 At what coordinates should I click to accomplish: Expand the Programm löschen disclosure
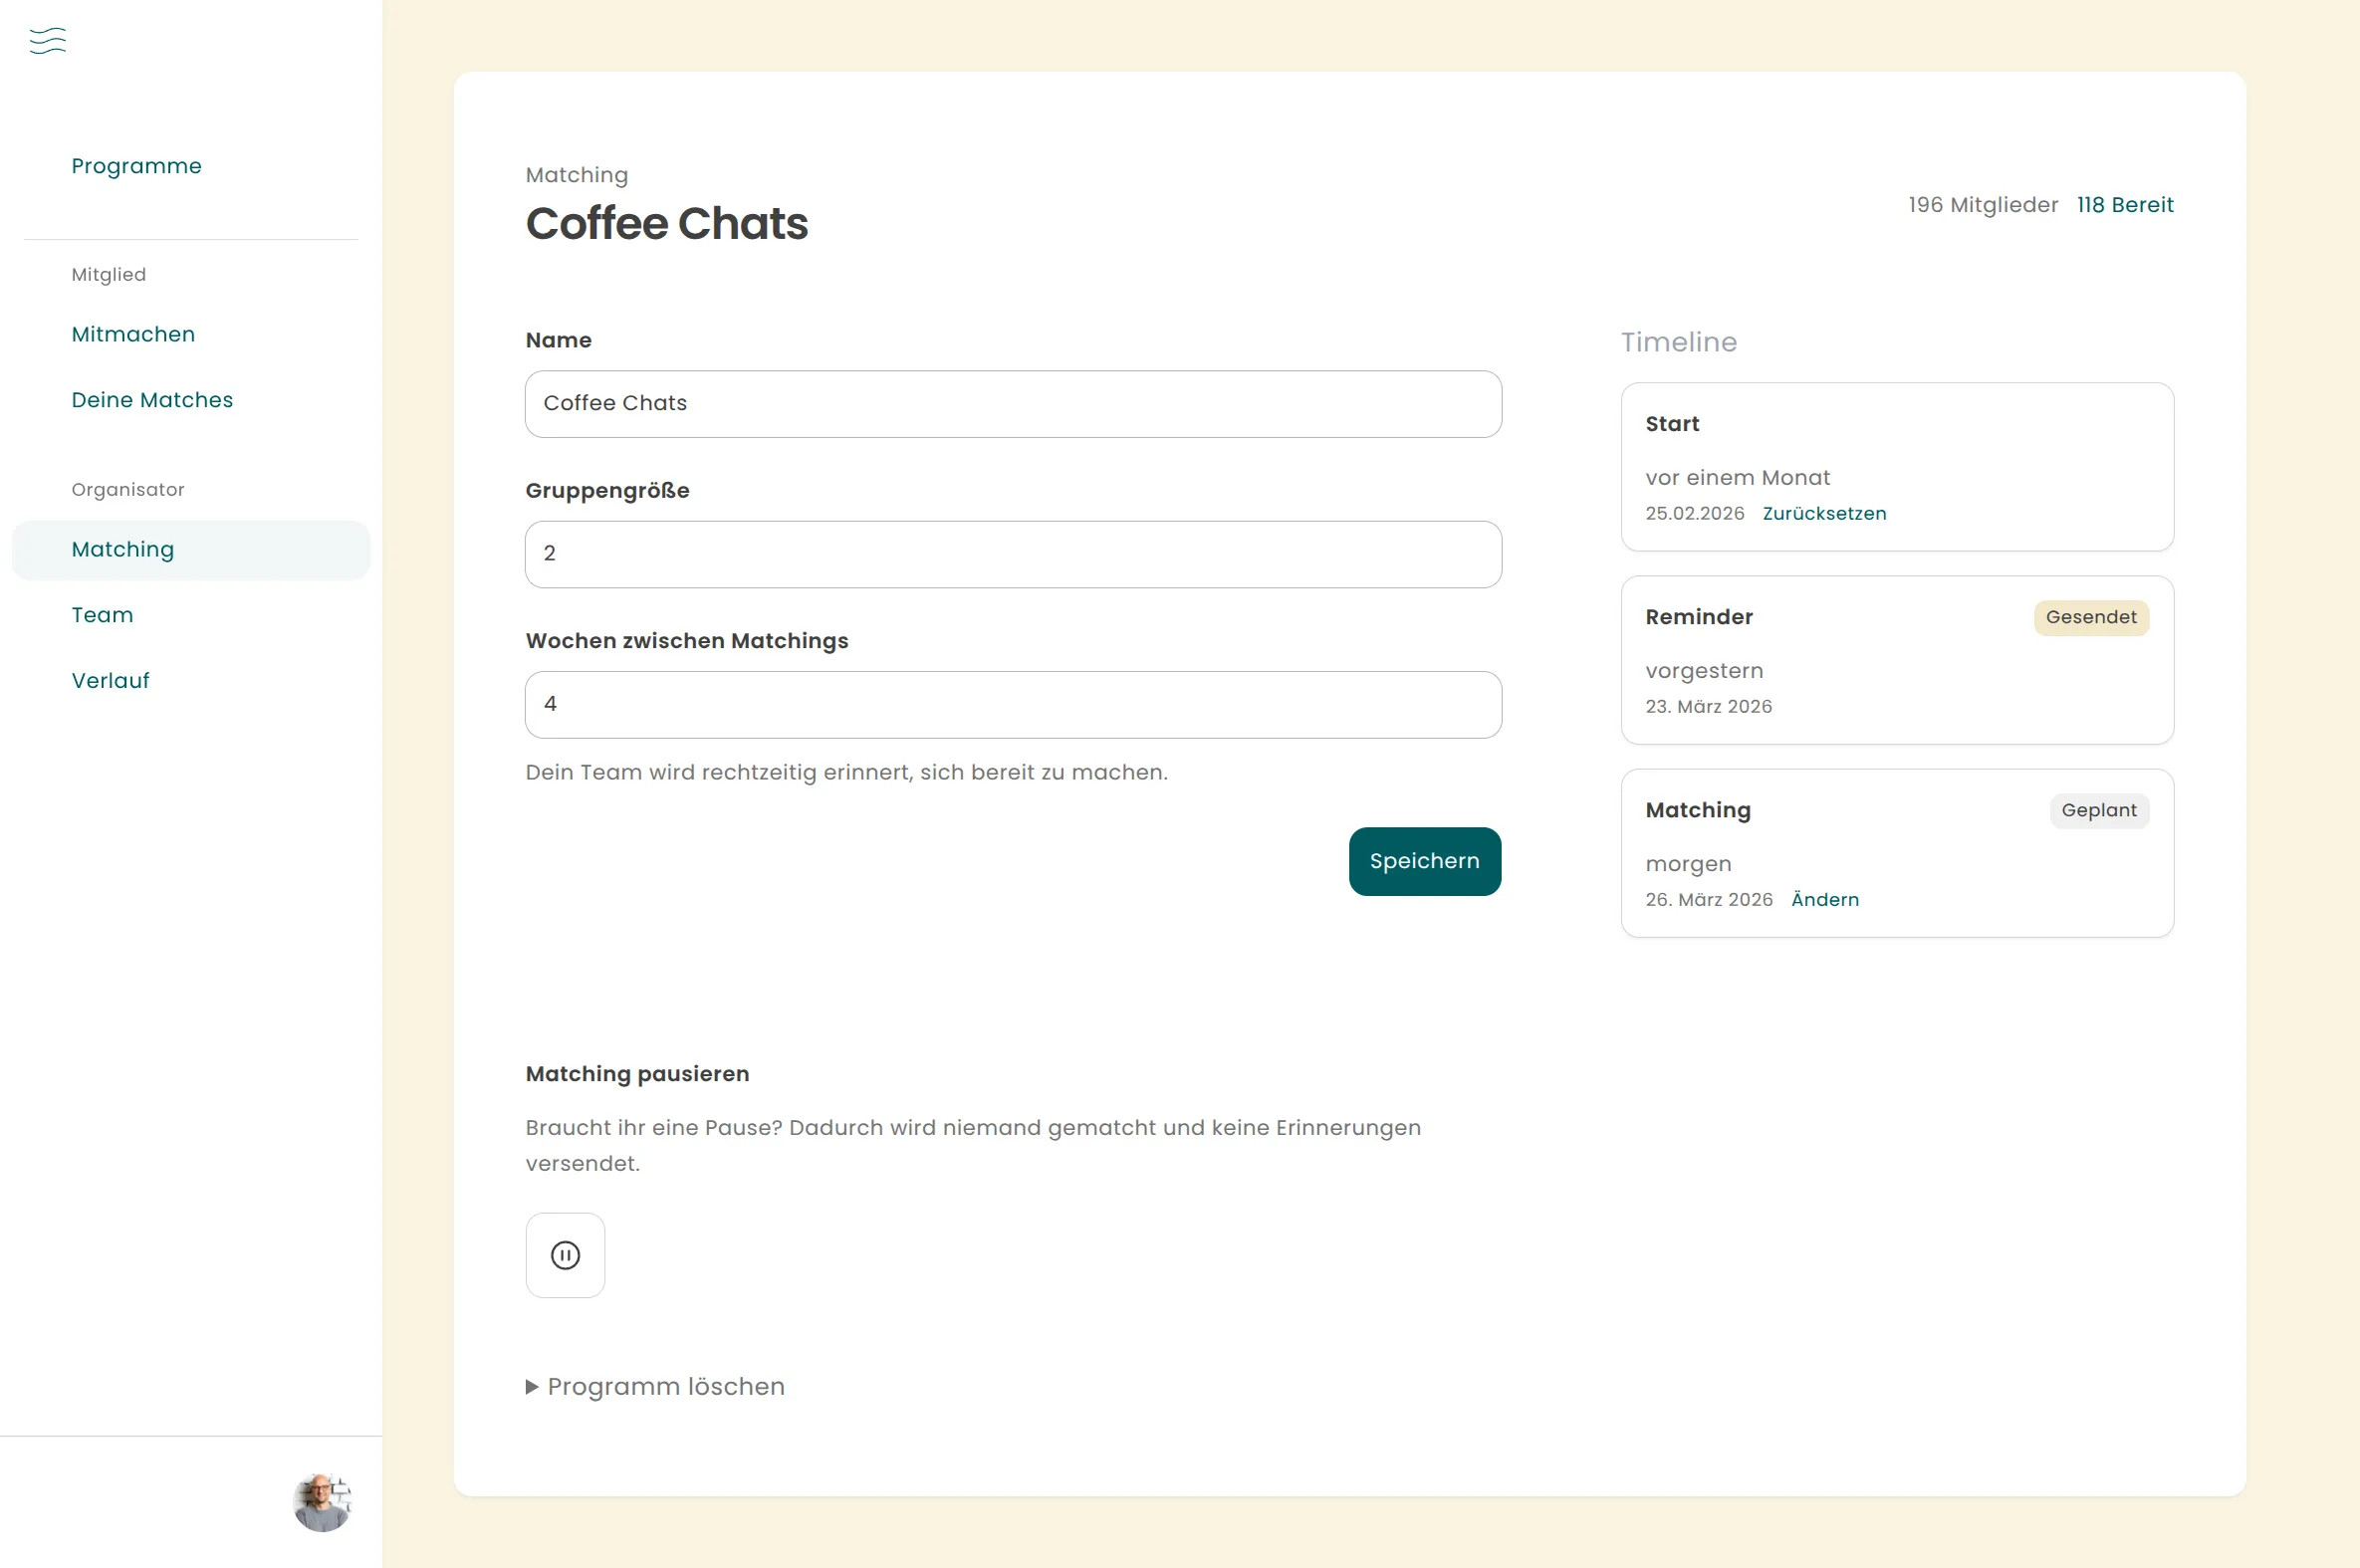pos(655,1386)
